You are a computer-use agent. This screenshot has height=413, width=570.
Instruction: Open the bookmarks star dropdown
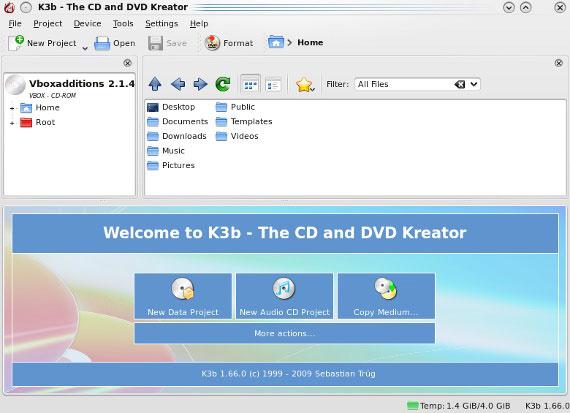(x=305, y=85)
